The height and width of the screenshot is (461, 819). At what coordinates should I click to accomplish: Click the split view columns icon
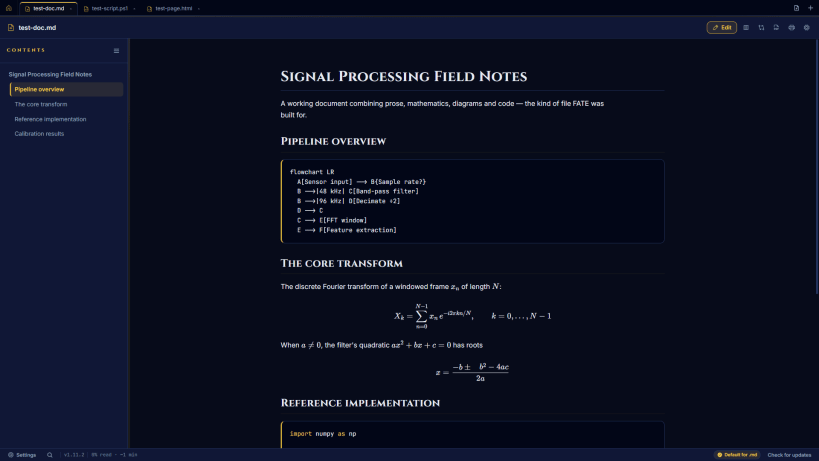[x=746, y=28]
